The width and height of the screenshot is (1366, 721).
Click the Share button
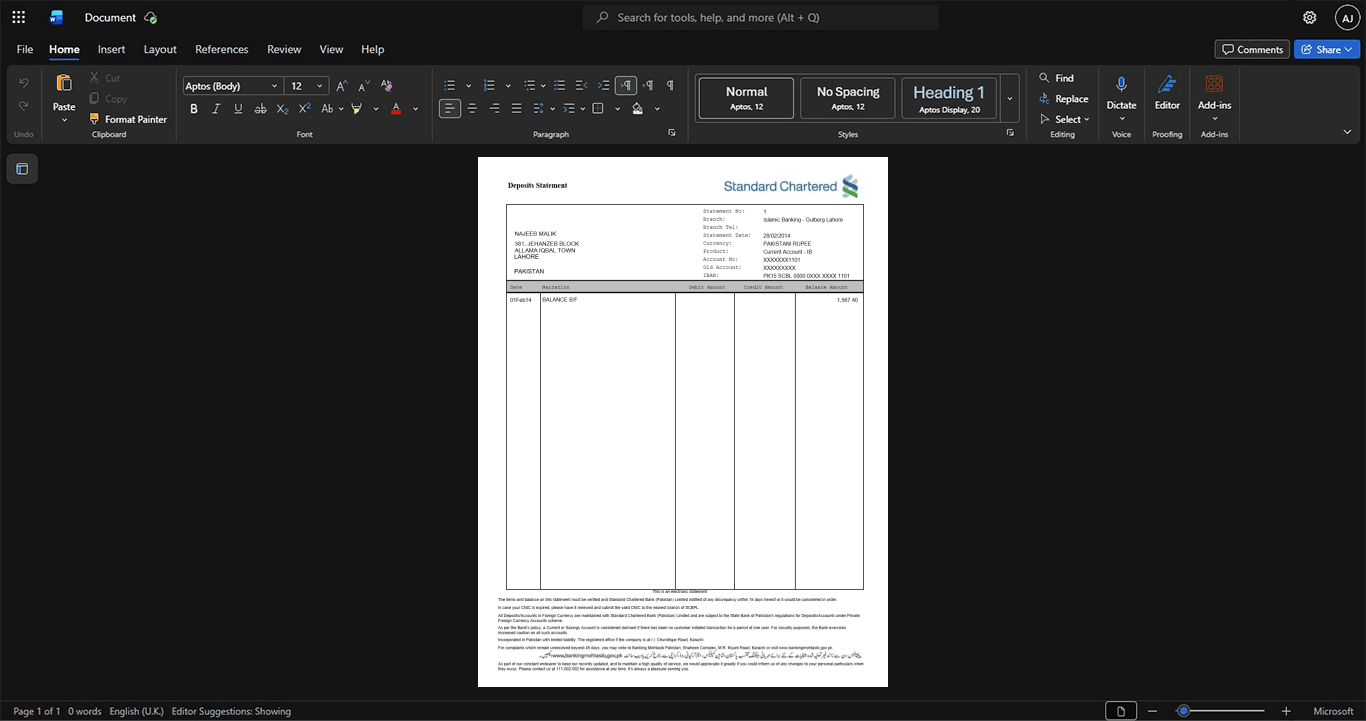(1327, 49)
